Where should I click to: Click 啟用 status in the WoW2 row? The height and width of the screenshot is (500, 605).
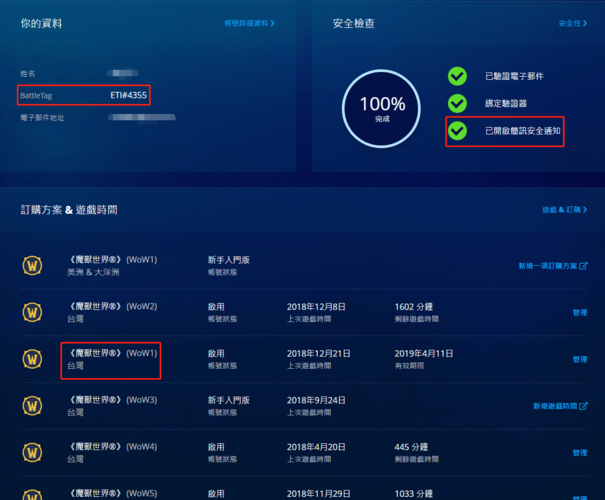click(216, 307)
